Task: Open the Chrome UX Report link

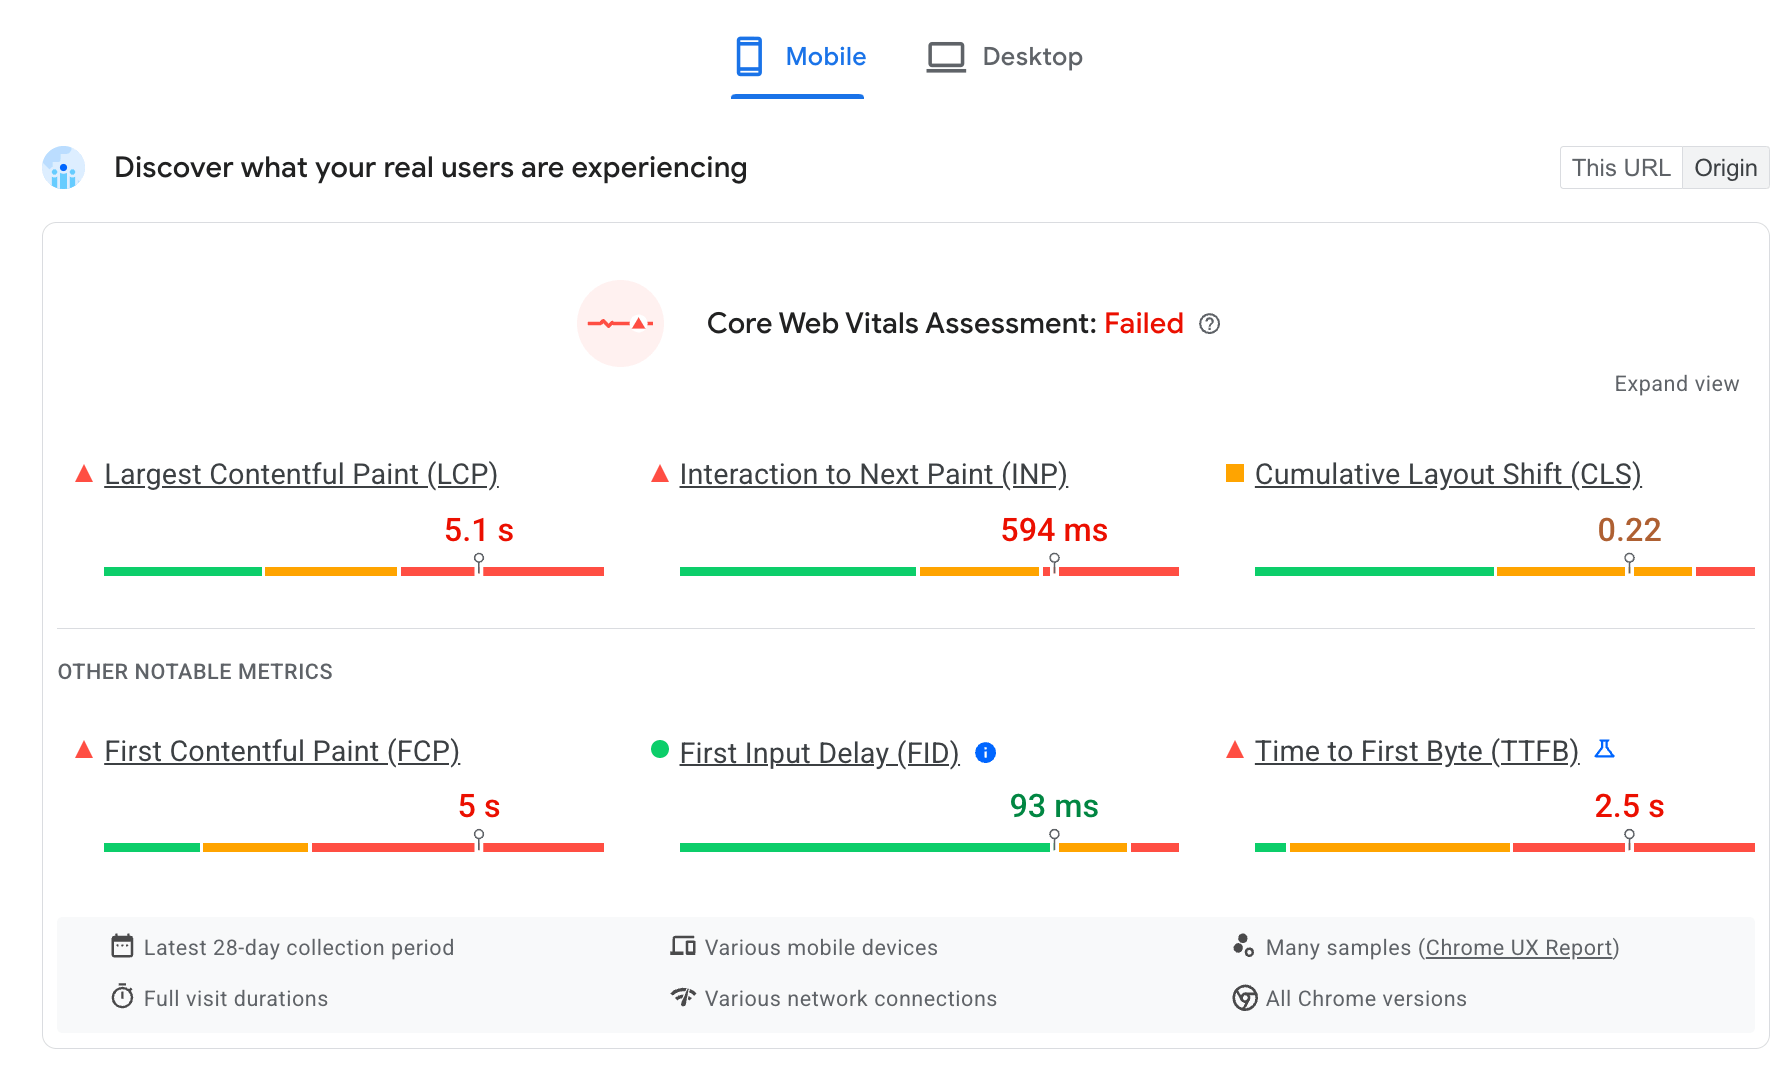Action: (1519, 946)
